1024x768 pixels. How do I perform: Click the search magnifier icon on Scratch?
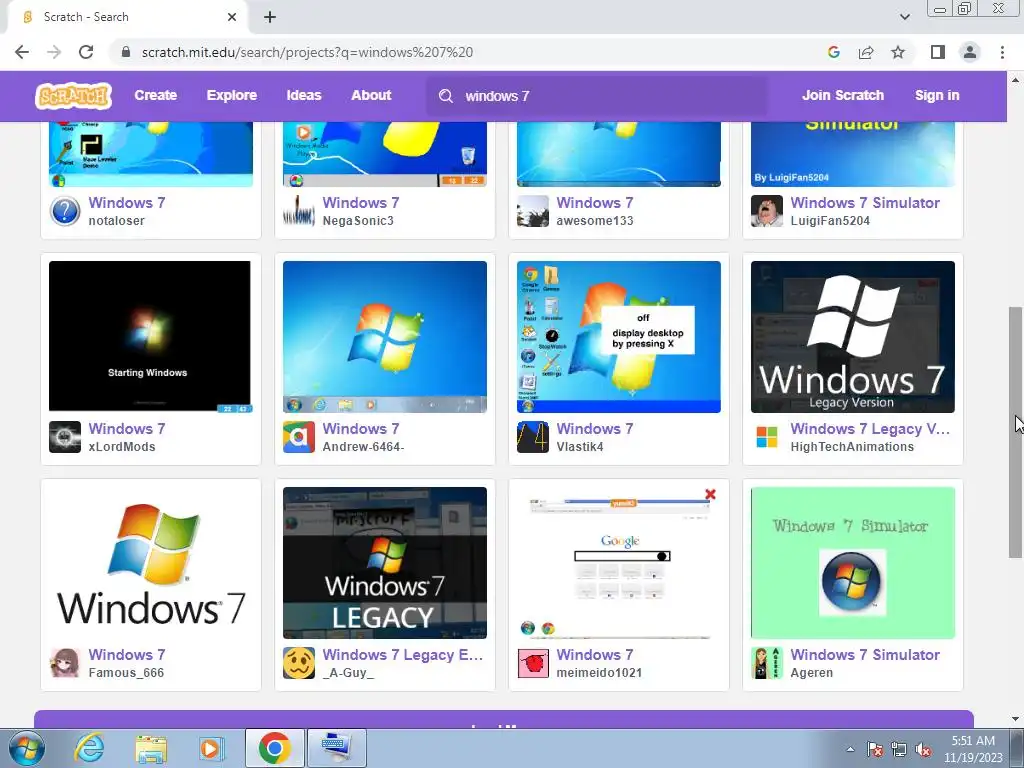446,96
